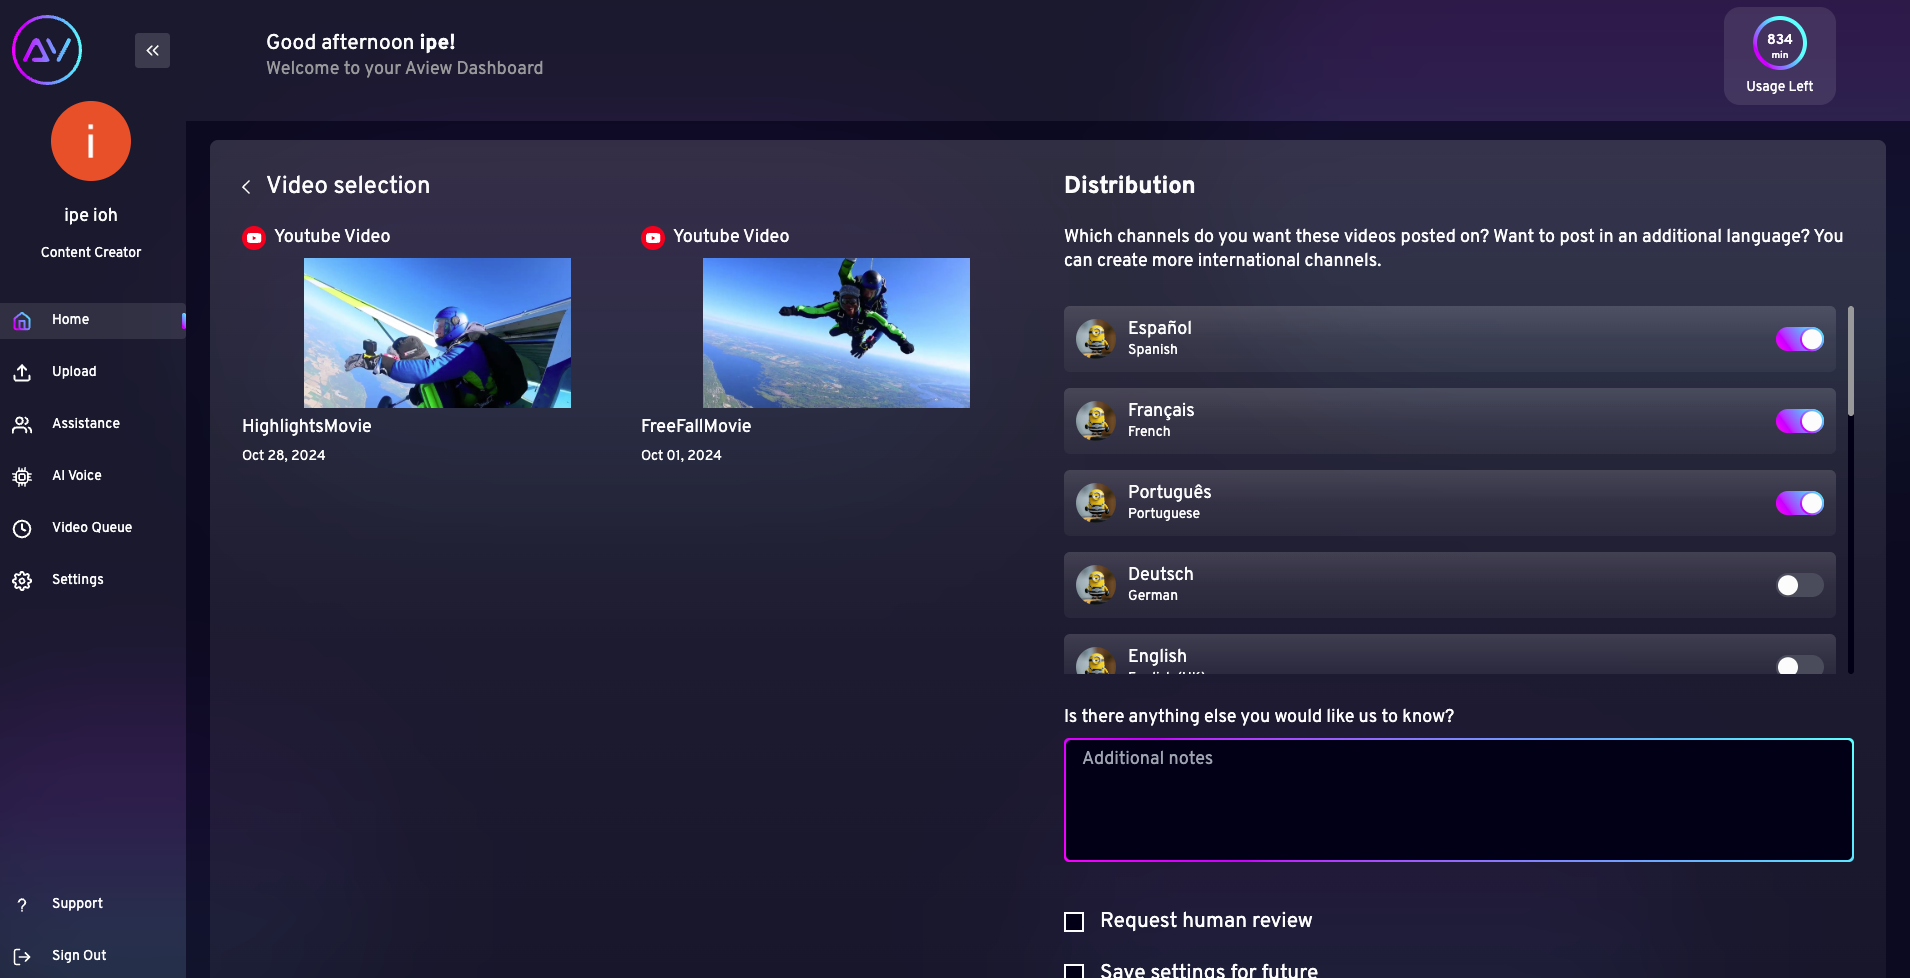Click the Deutsch channel avatar
1910x978 pixels.
pos(1096,585)
